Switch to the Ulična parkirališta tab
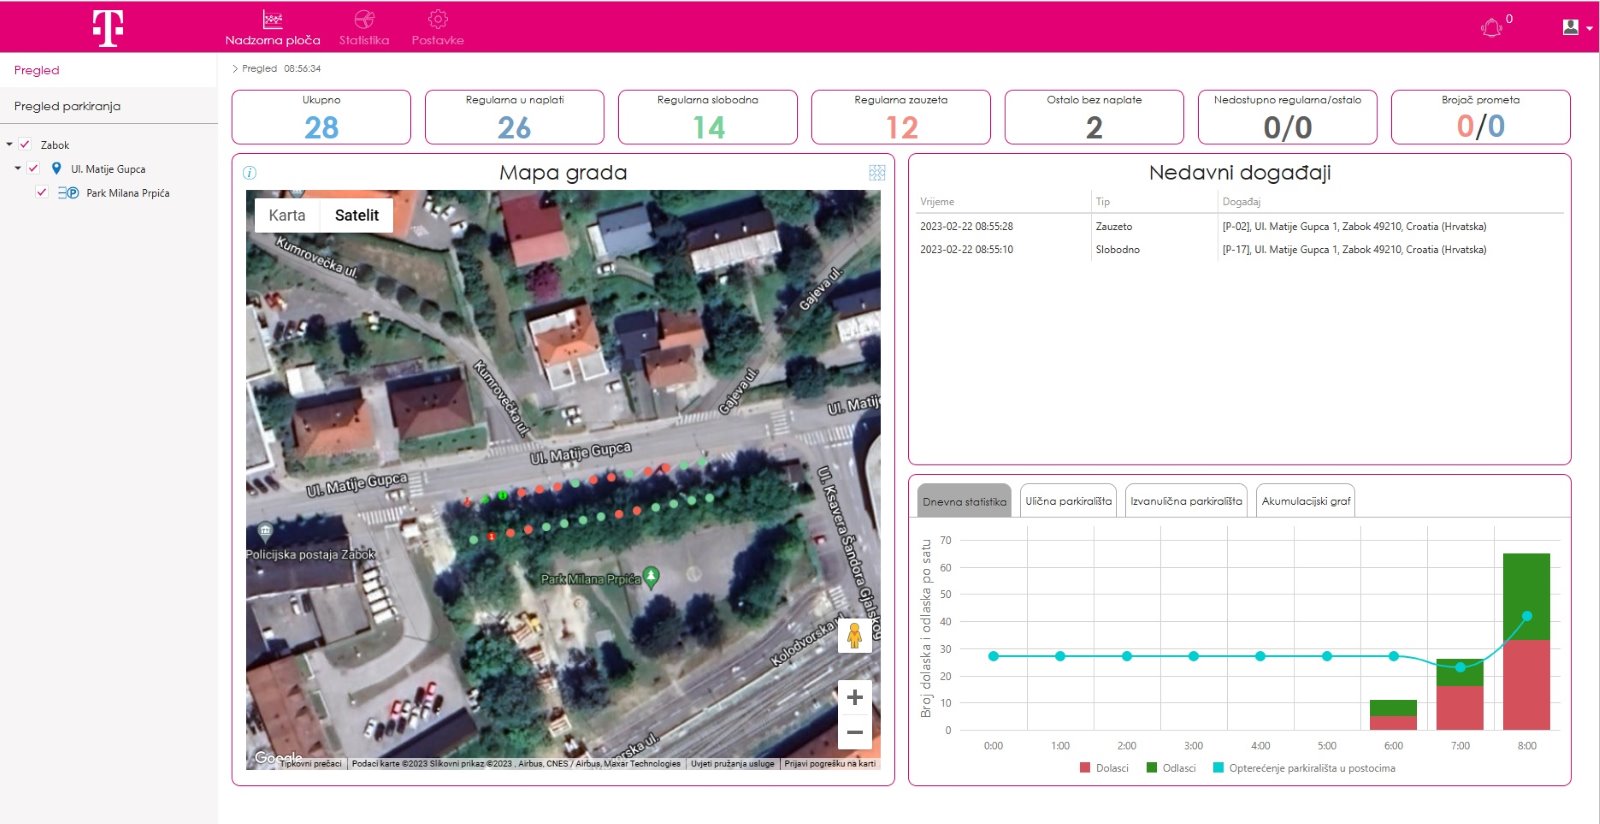This screenshot has width=1600, height=824. tap(1068, 501)
